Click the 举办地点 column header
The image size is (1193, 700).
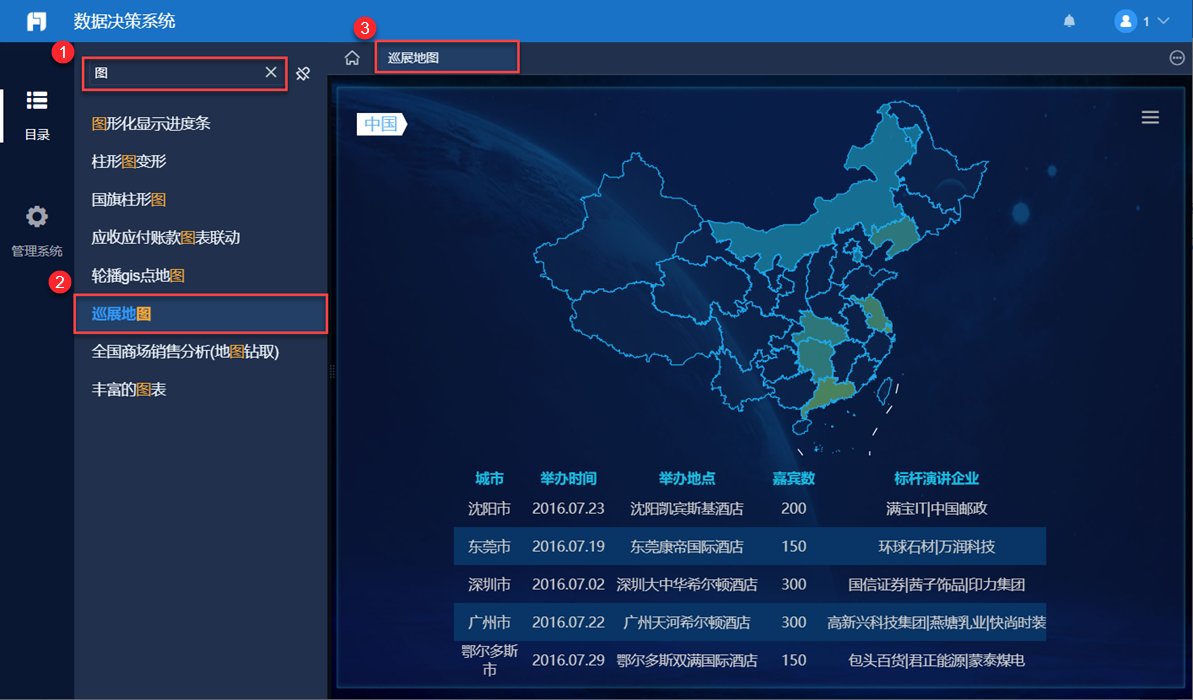point(687,479)
